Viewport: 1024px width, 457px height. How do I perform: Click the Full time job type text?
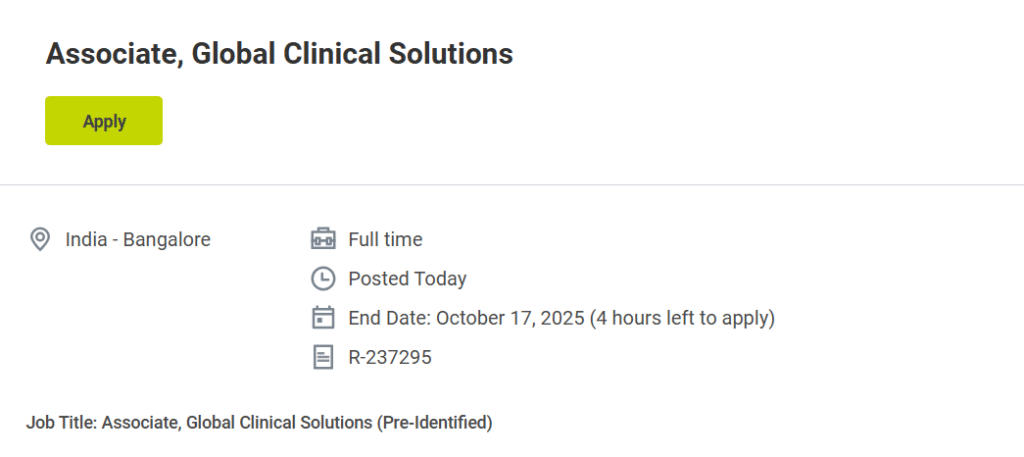coord(385,239)
